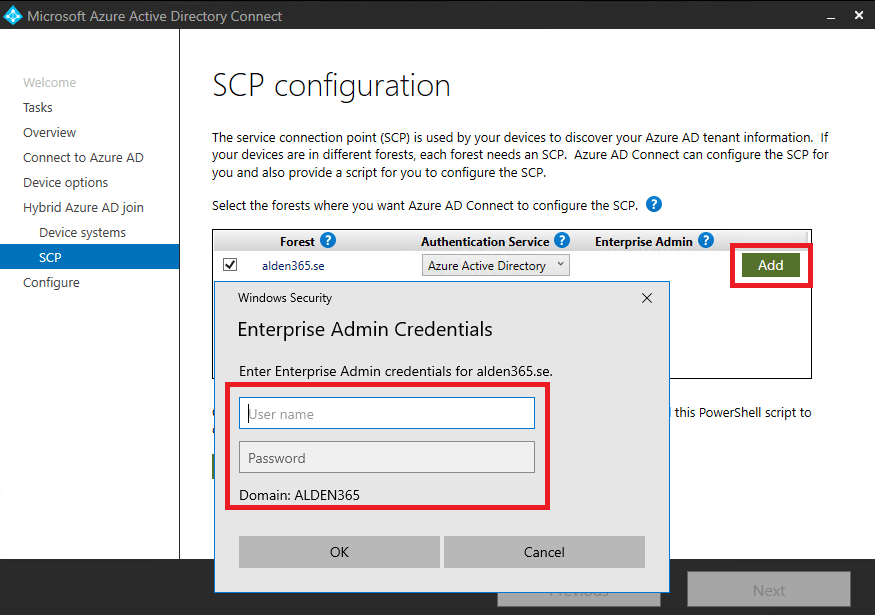Focus the User name input field
Viewport: 875px width, 615px height.
pos(387,414)
